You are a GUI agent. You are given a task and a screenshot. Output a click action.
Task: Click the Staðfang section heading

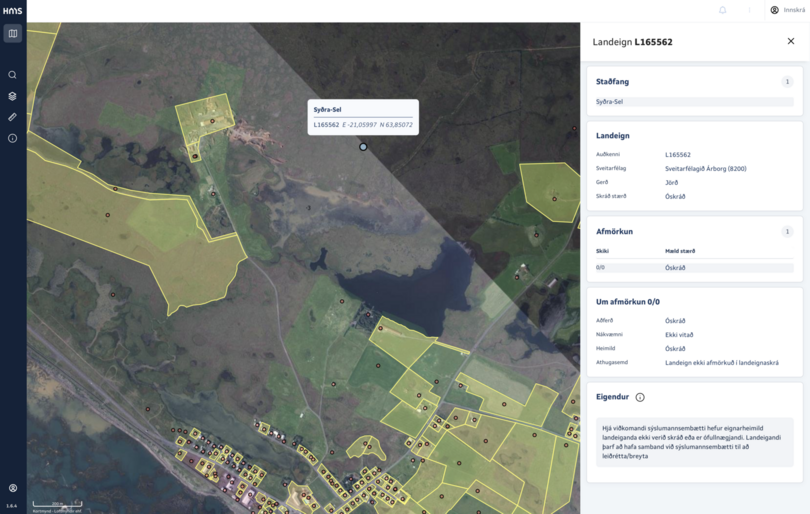(x=612, y=82)
